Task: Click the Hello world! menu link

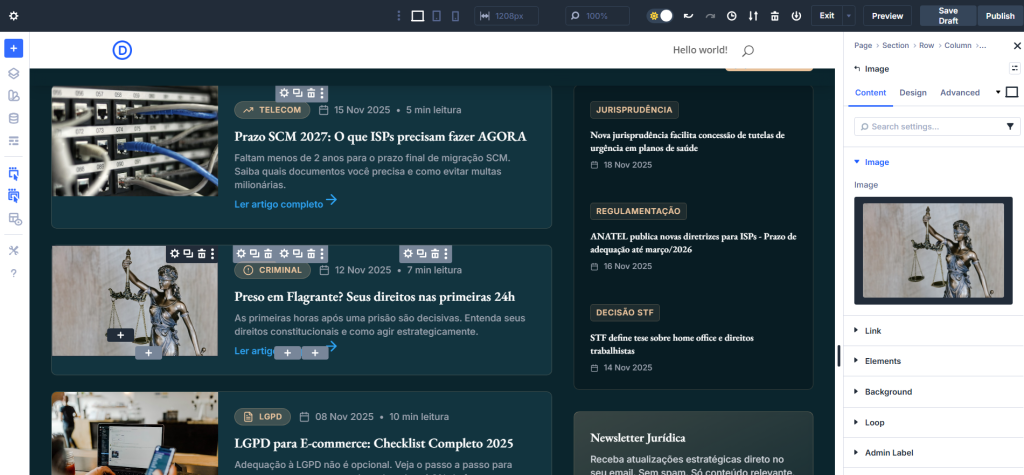Action: pyautogui.click(x=700, y=50)
